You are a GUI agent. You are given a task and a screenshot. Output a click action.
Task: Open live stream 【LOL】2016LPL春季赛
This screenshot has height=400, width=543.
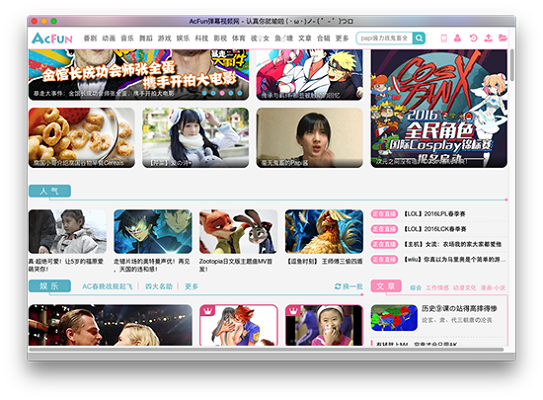[435, 214]
